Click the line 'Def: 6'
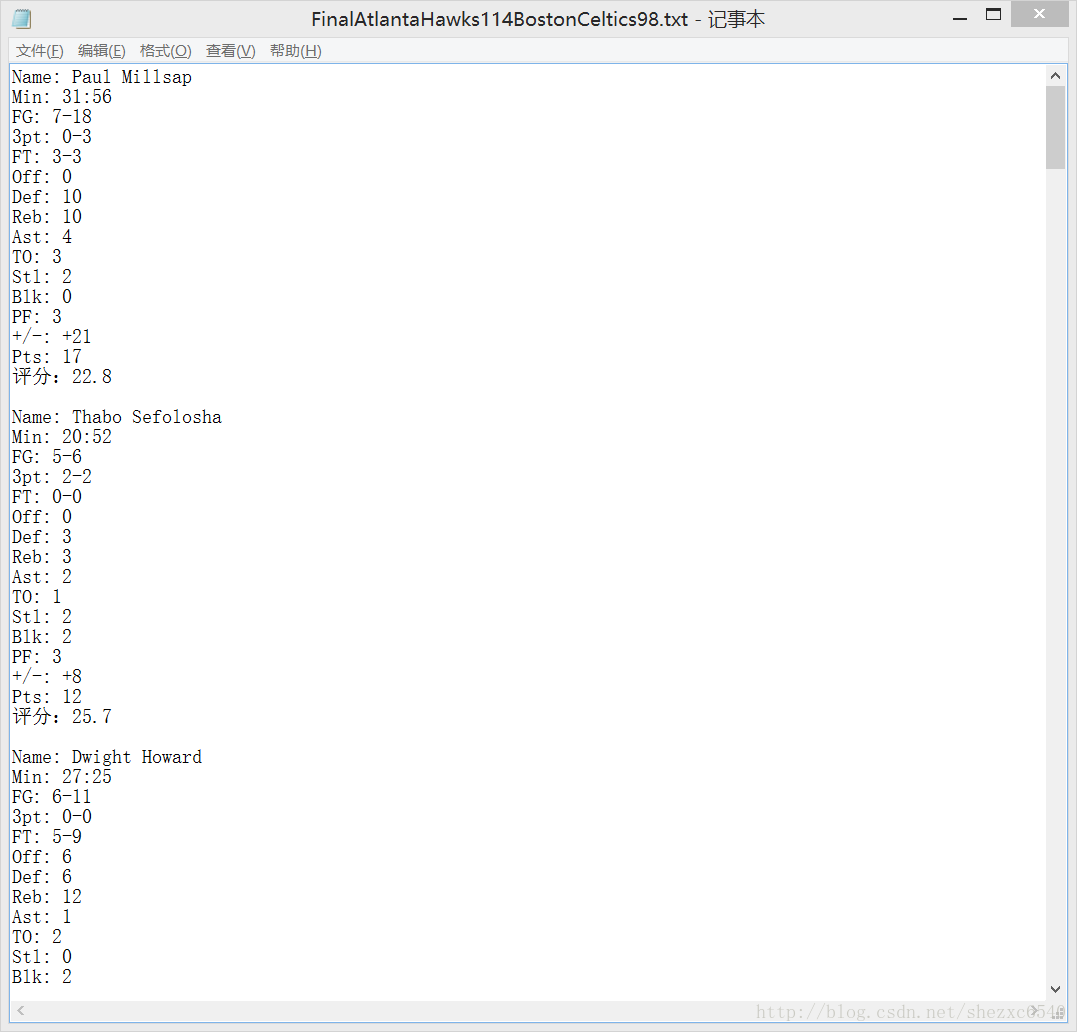Screen dimensions: 1077x1032 coord(42,877)
